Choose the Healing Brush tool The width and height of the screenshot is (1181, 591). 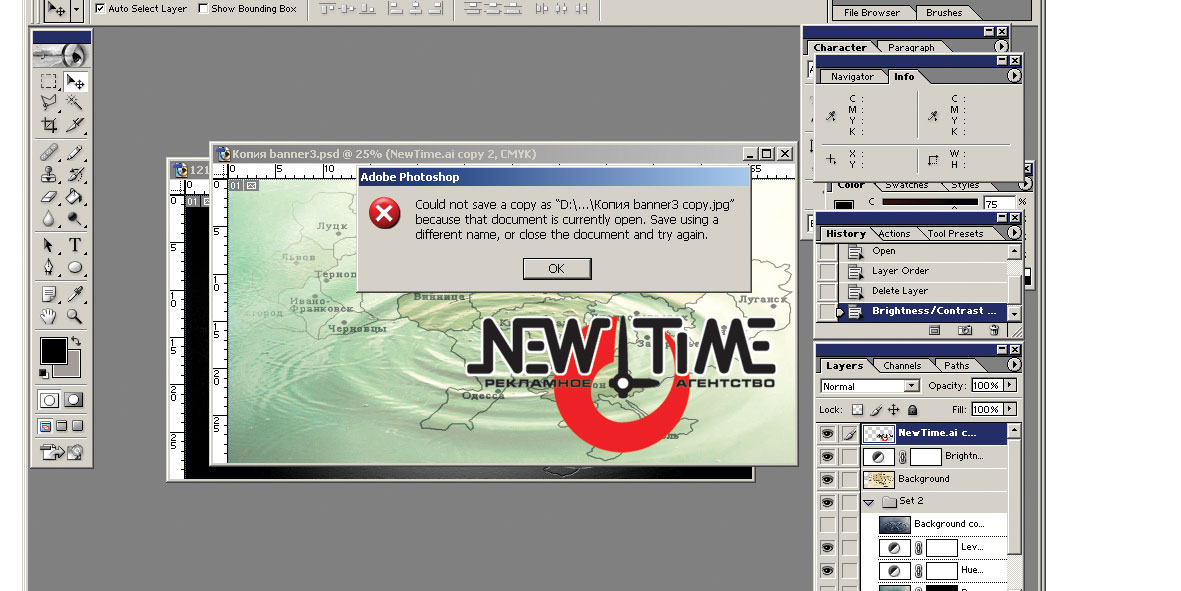tap(49, 153)
